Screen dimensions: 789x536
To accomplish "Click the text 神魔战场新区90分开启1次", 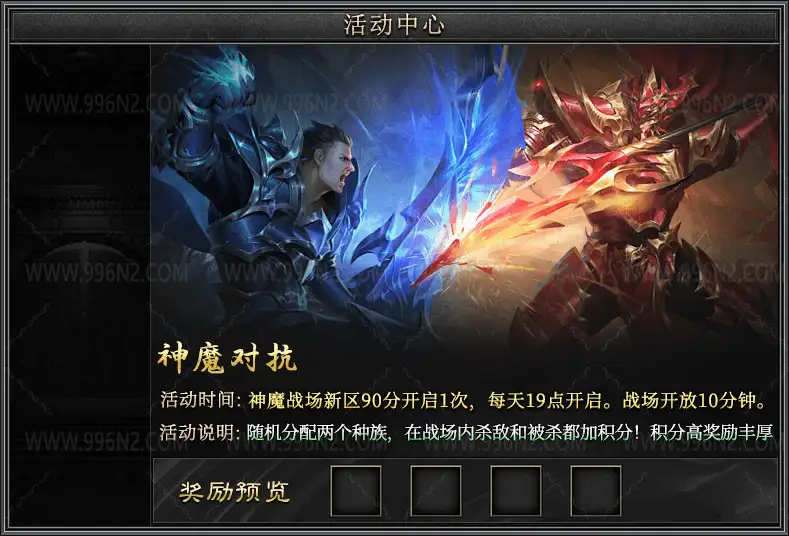I will click(360, 400).
